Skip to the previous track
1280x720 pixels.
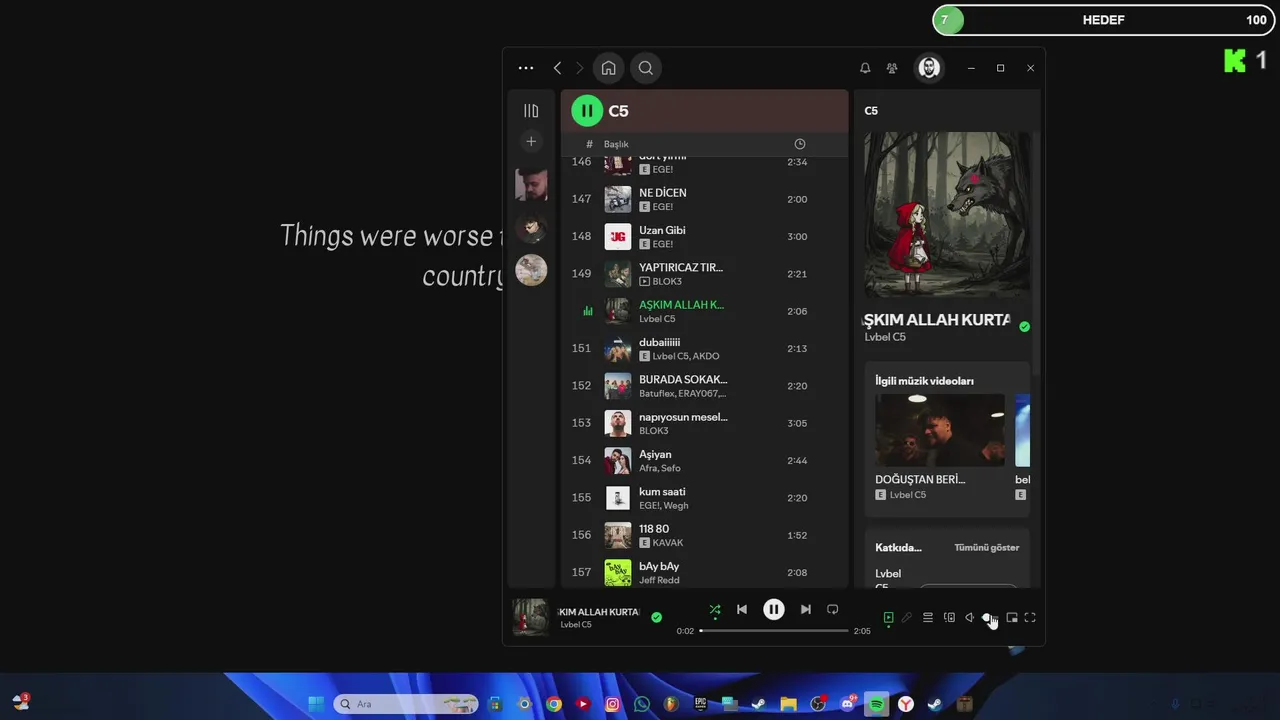(742, 609)
